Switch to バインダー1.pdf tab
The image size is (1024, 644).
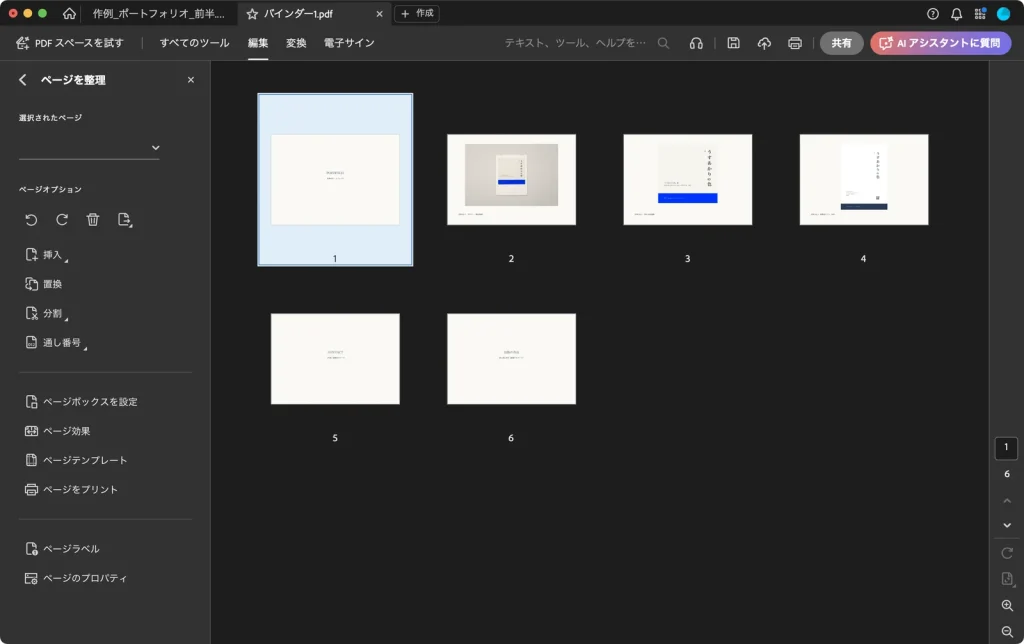tap(298, 14)
